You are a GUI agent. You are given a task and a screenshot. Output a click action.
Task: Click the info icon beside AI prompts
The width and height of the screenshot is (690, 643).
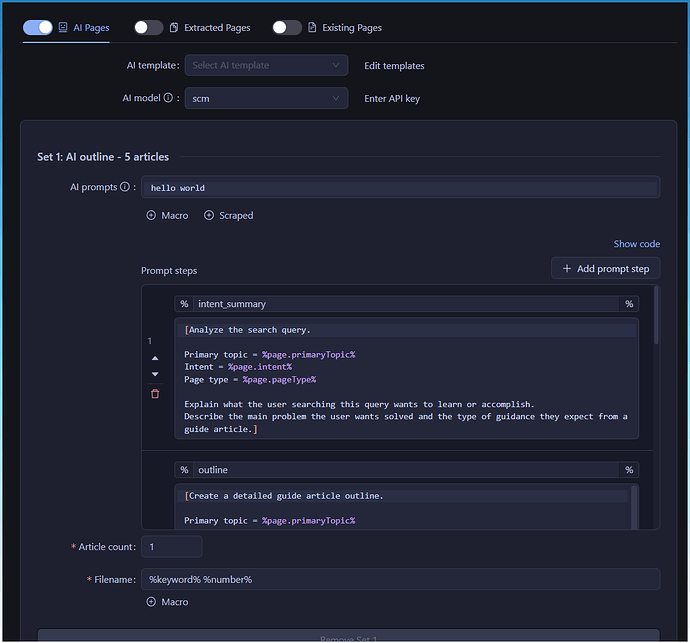(125, 187)
